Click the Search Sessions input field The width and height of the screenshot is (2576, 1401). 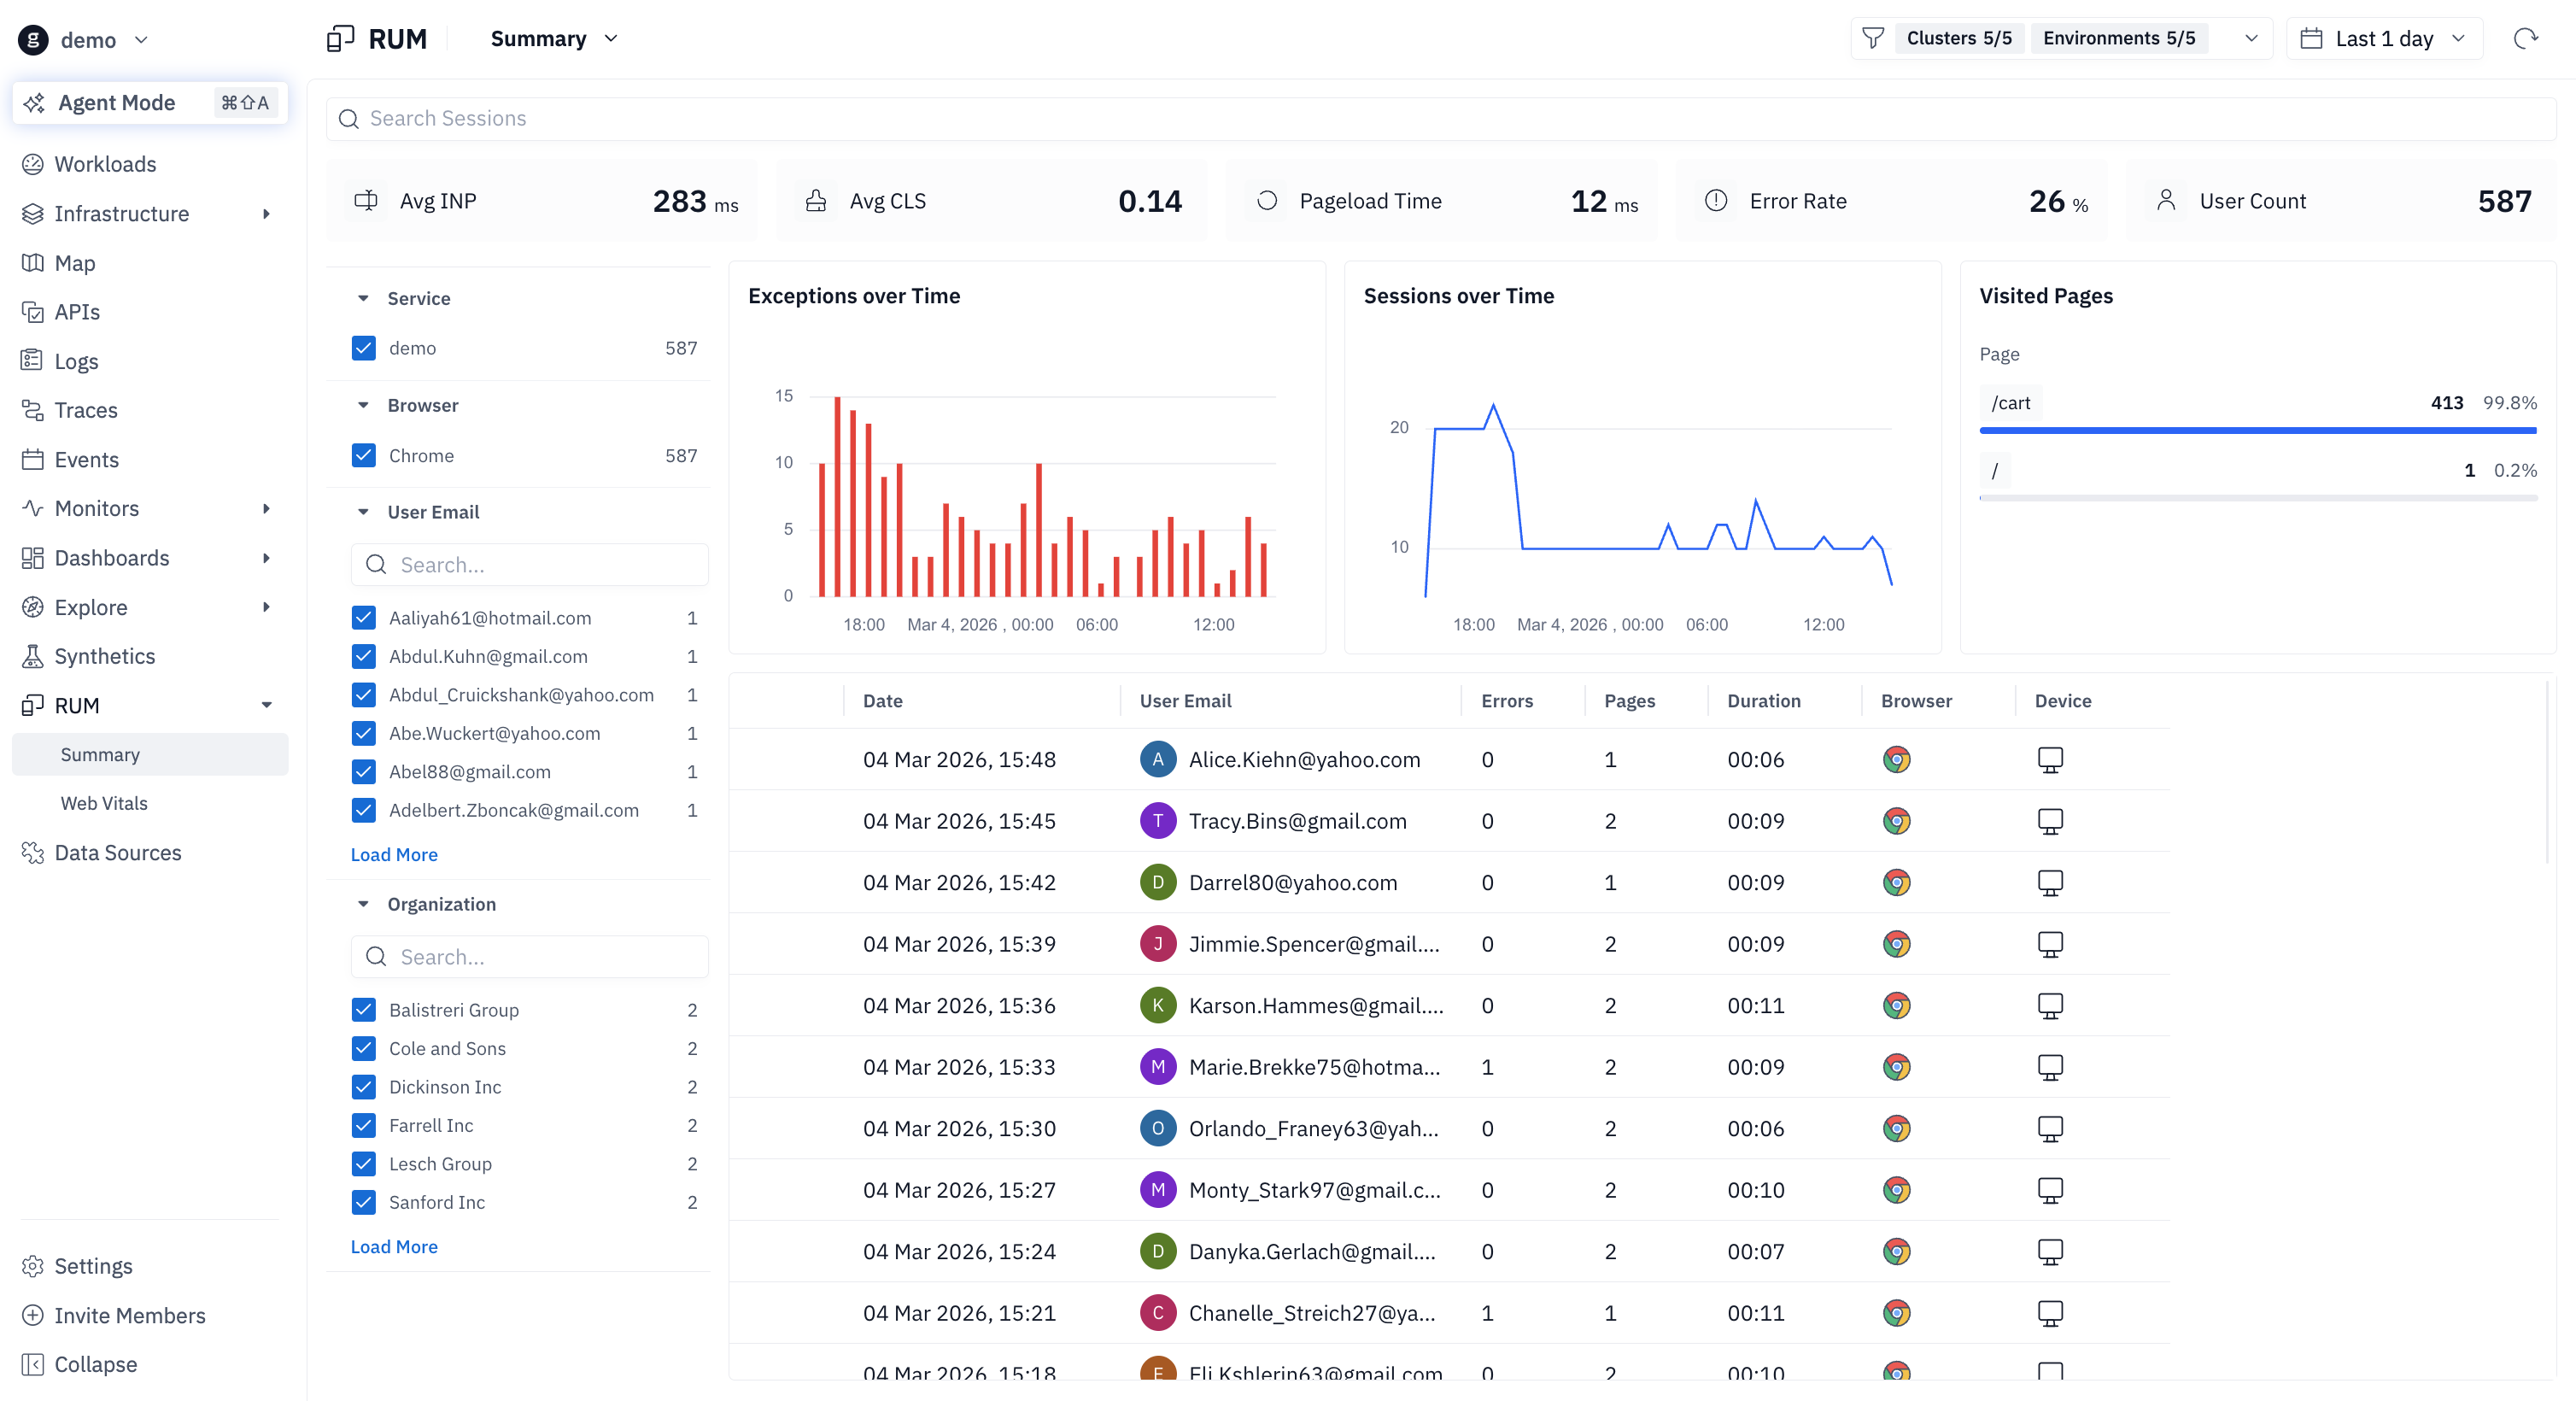[1440, 118]
